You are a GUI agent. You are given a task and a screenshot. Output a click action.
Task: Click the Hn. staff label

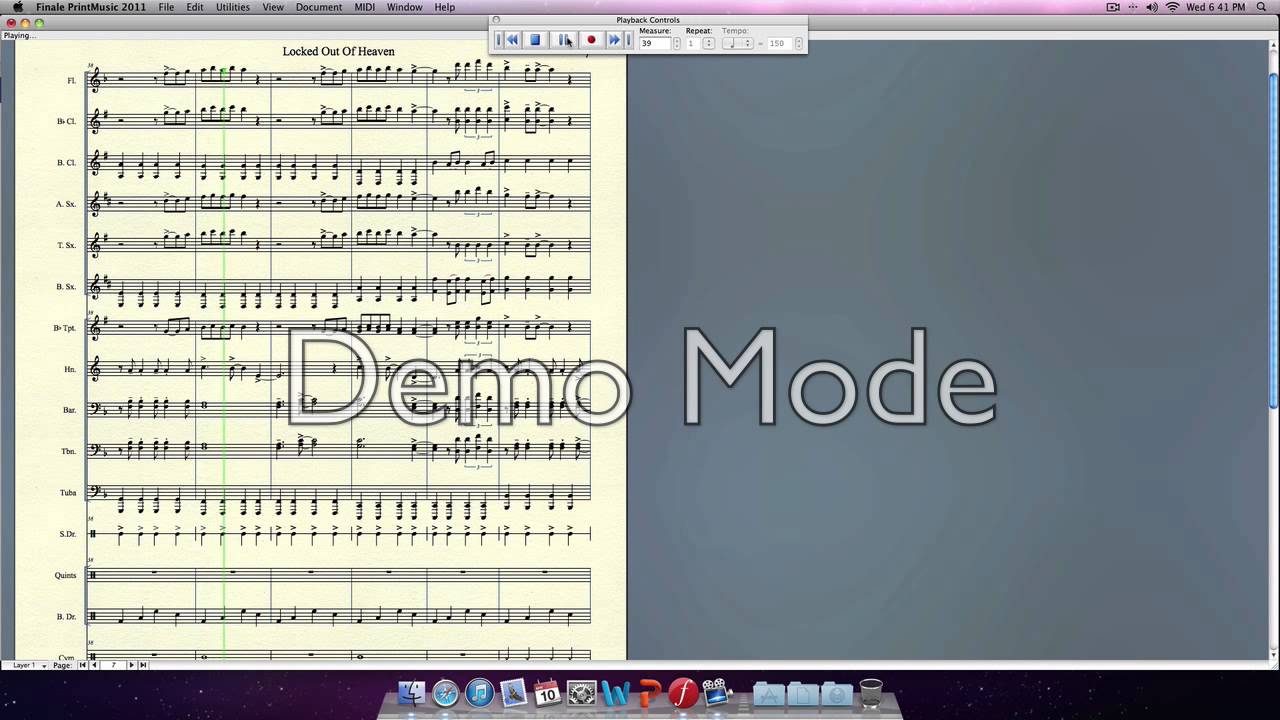pos(70,369)
